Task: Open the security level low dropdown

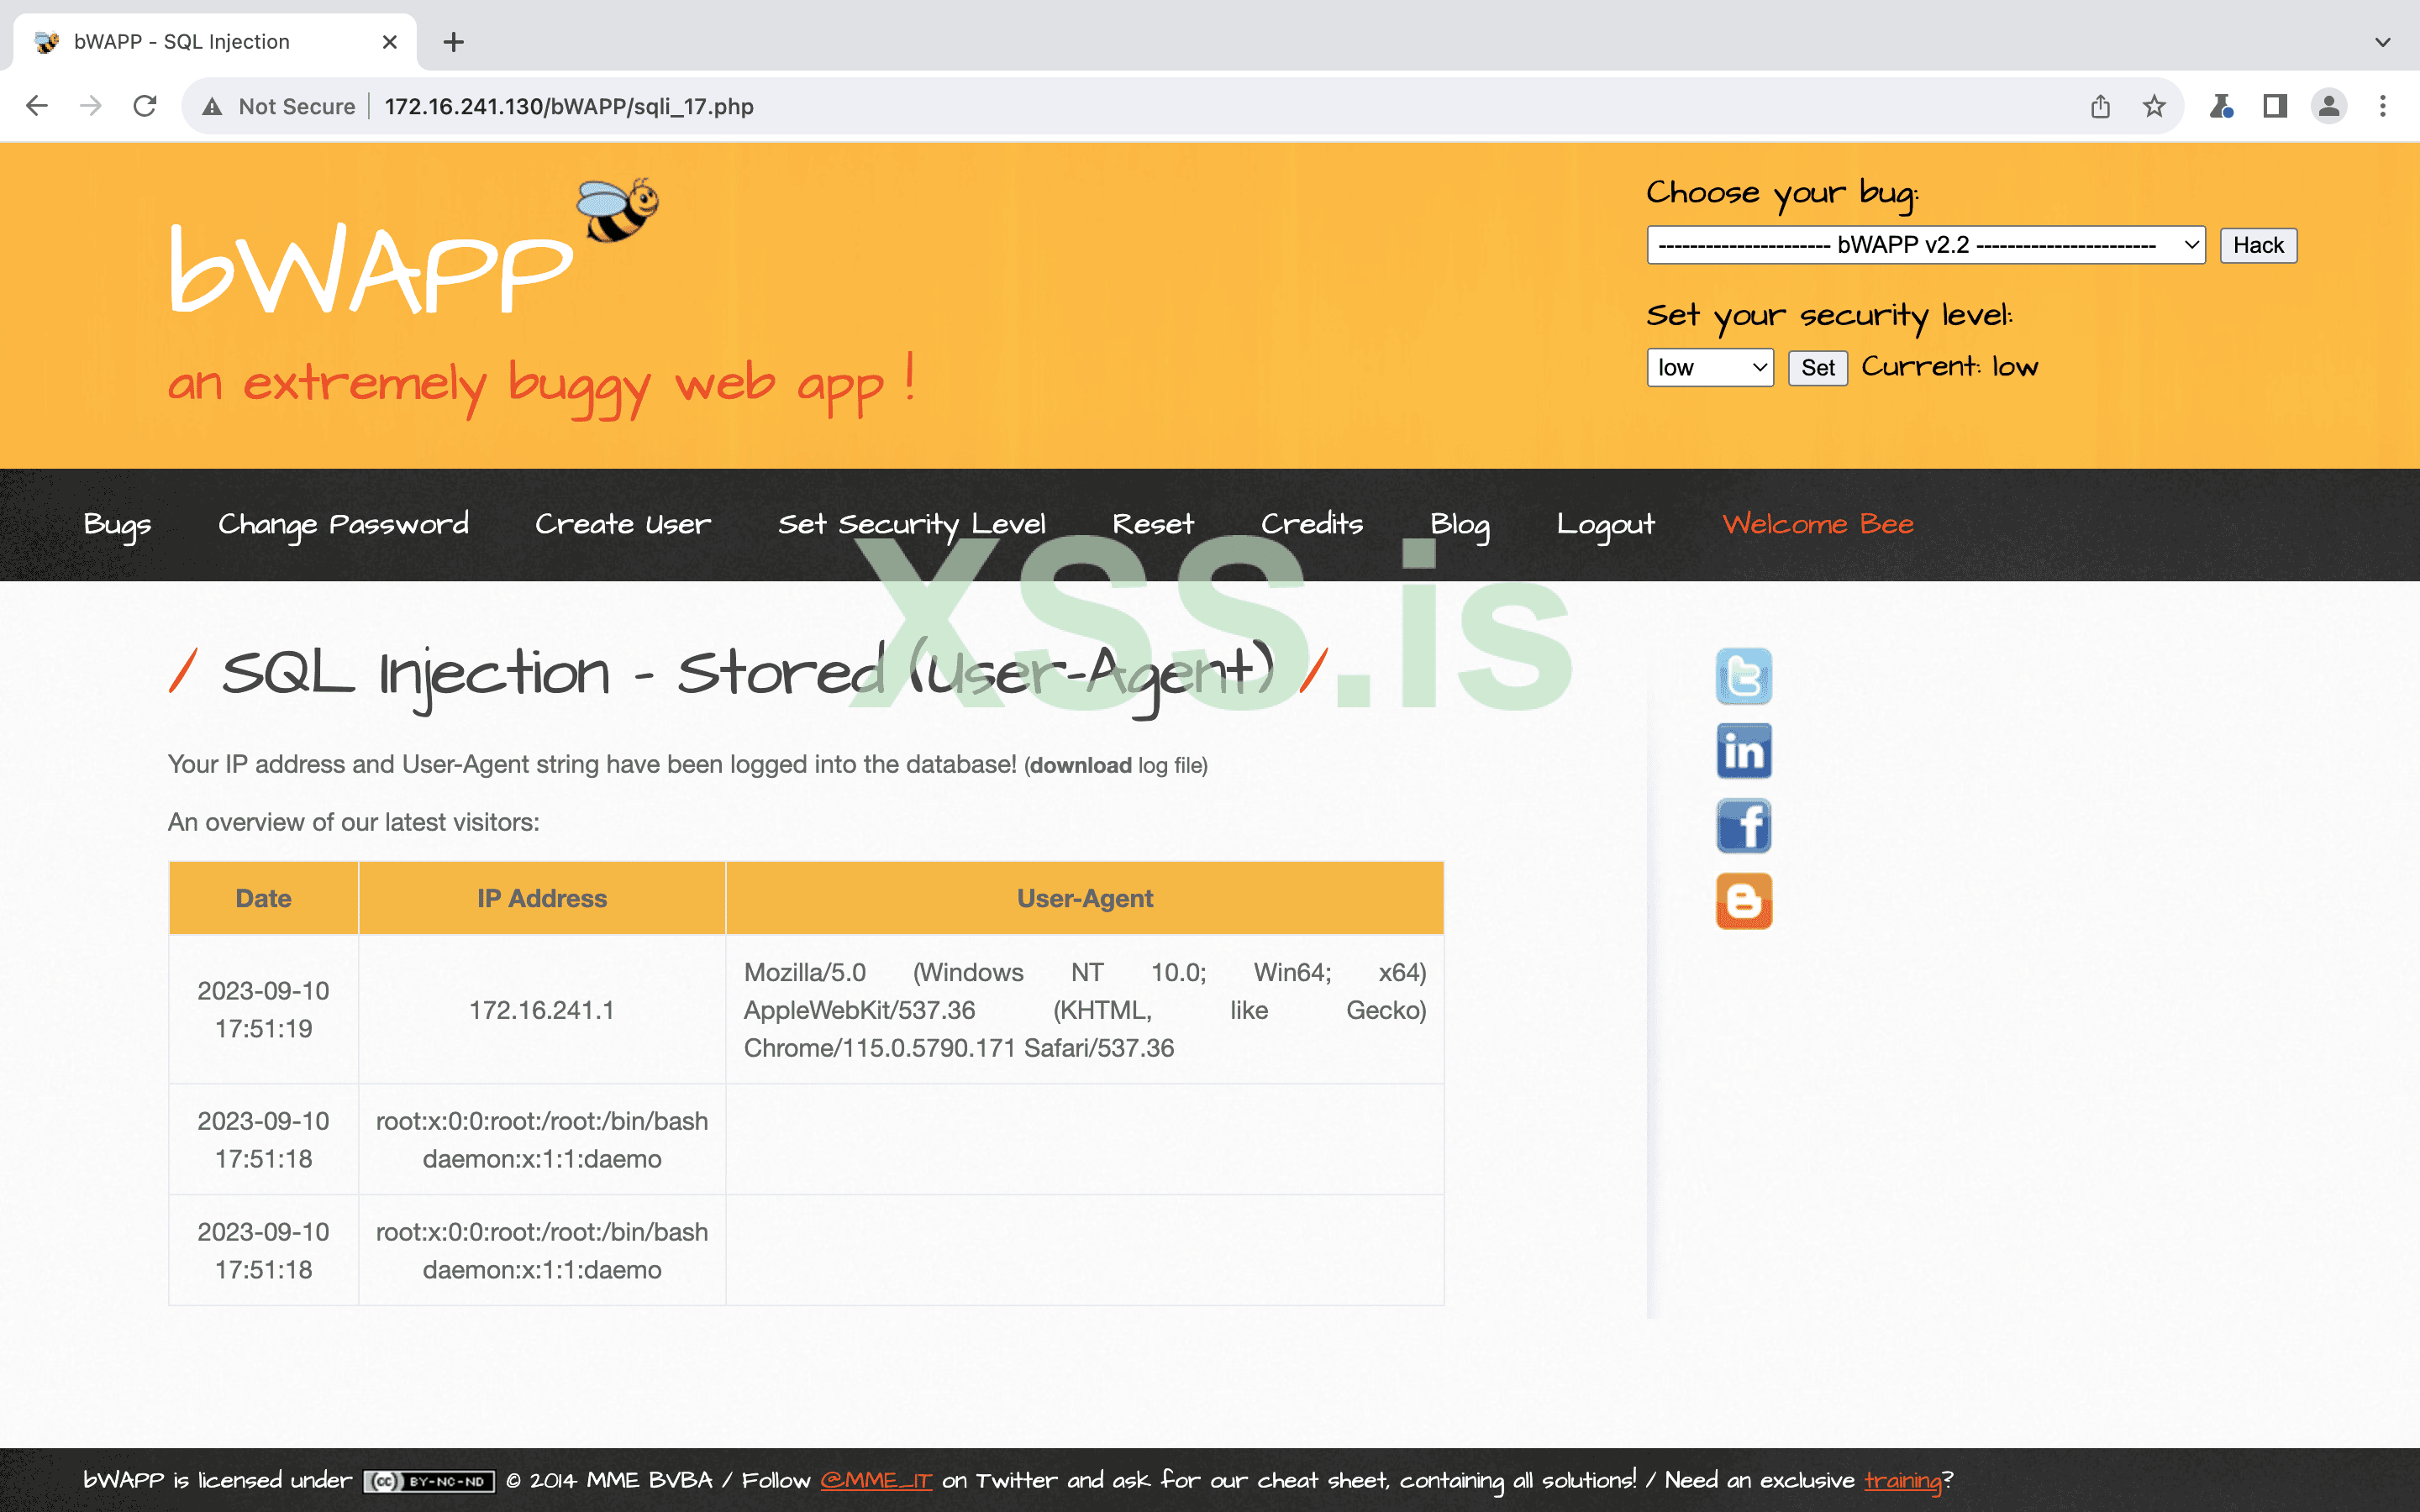Action: tap(1709, 368)
